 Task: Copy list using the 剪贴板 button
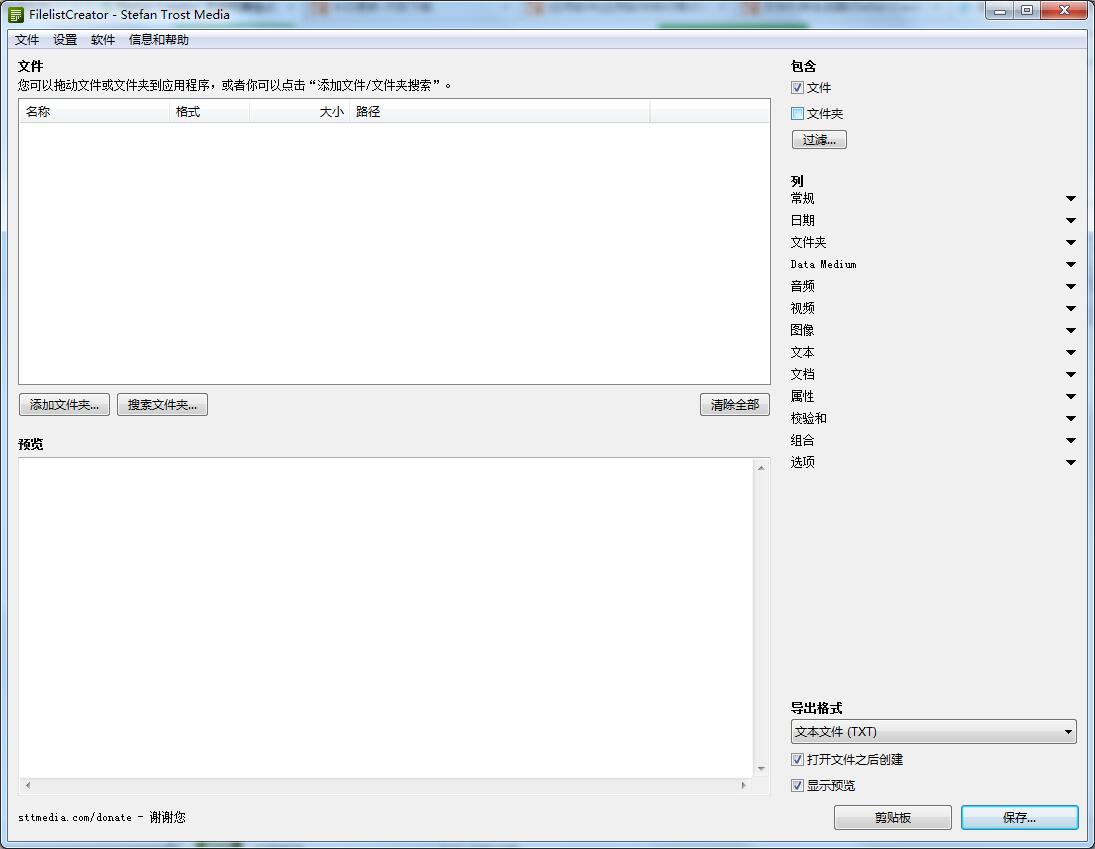click(891, 817)
